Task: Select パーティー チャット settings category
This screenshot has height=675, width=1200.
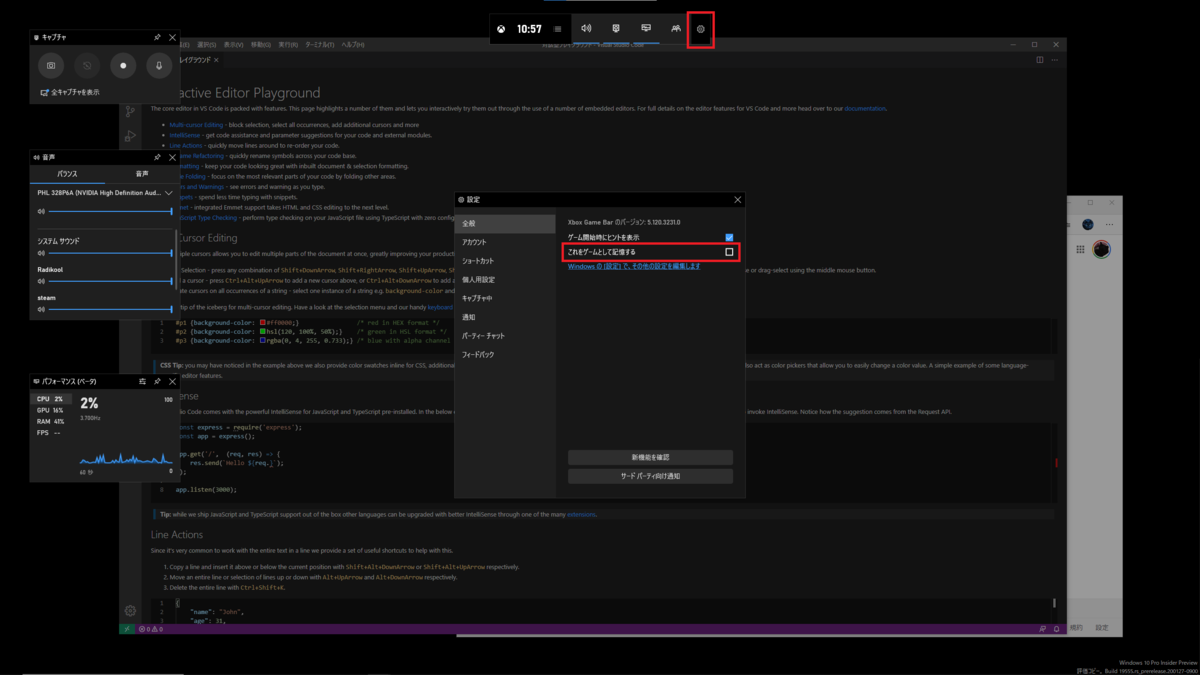Action: click(x=505, y=336)
